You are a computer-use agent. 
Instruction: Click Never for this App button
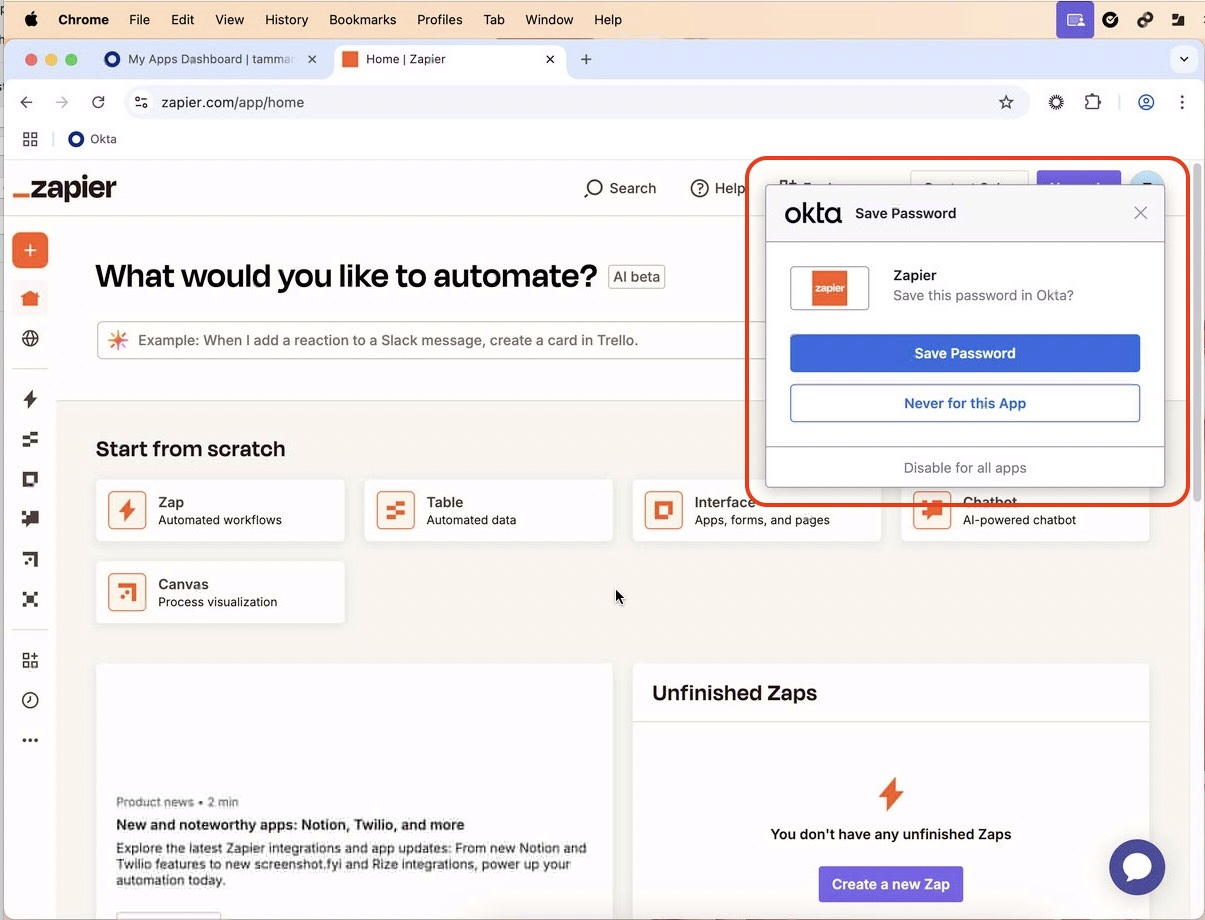pyautogui.click(x=965, y=403)
